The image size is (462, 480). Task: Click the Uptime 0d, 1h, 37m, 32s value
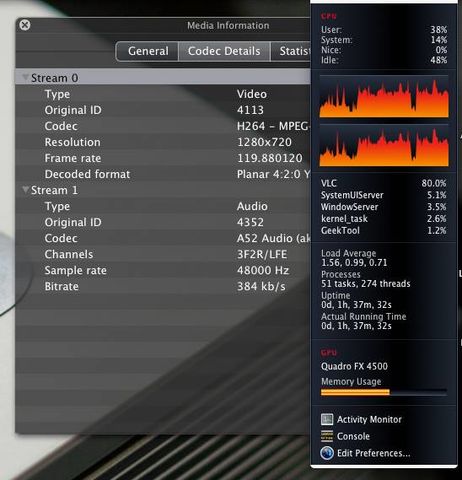[356, 305]
